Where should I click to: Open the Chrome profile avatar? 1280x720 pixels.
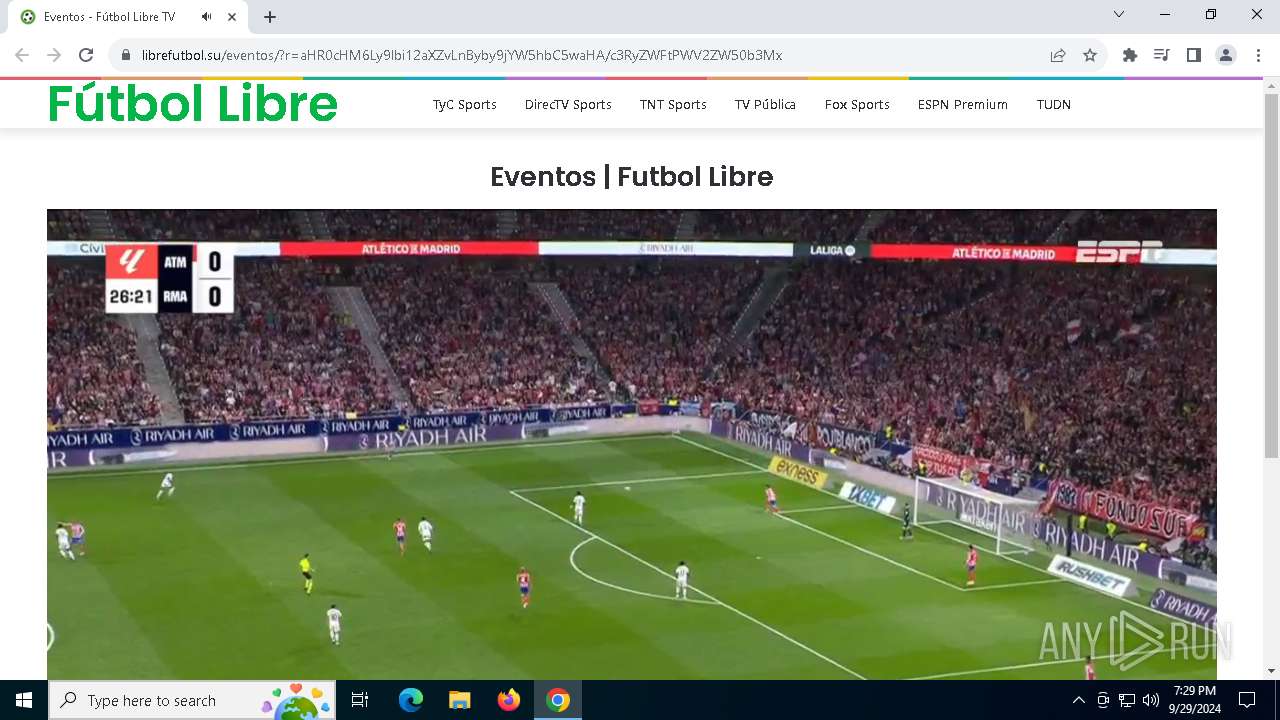pyautogui.click(x=1226, y=55)
